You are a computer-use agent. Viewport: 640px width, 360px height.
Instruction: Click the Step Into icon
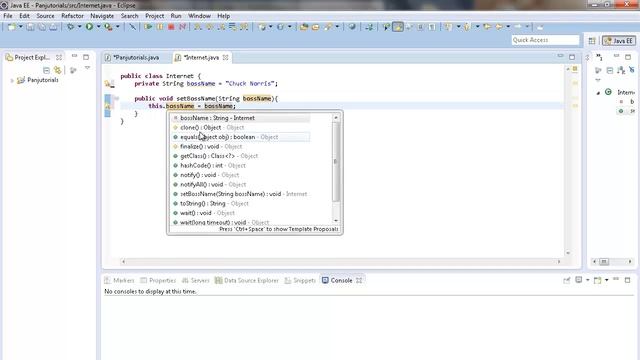[x=198, y=27]
